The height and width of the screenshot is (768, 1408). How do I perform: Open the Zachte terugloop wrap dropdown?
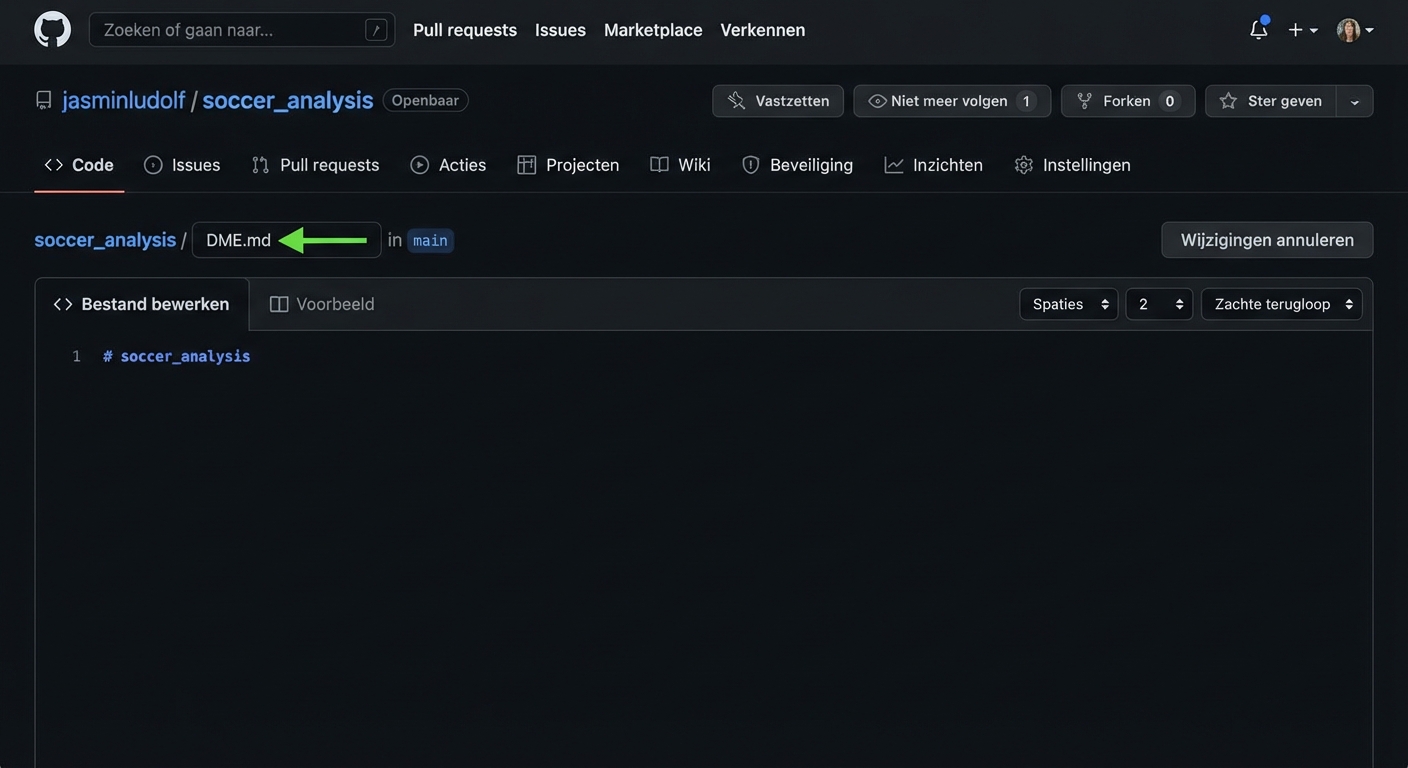click(x=1281, y=304)
